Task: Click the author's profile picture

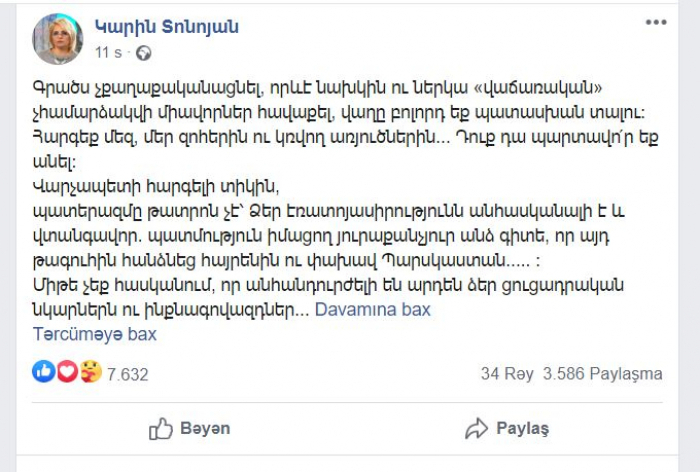Action: point(58,39)
